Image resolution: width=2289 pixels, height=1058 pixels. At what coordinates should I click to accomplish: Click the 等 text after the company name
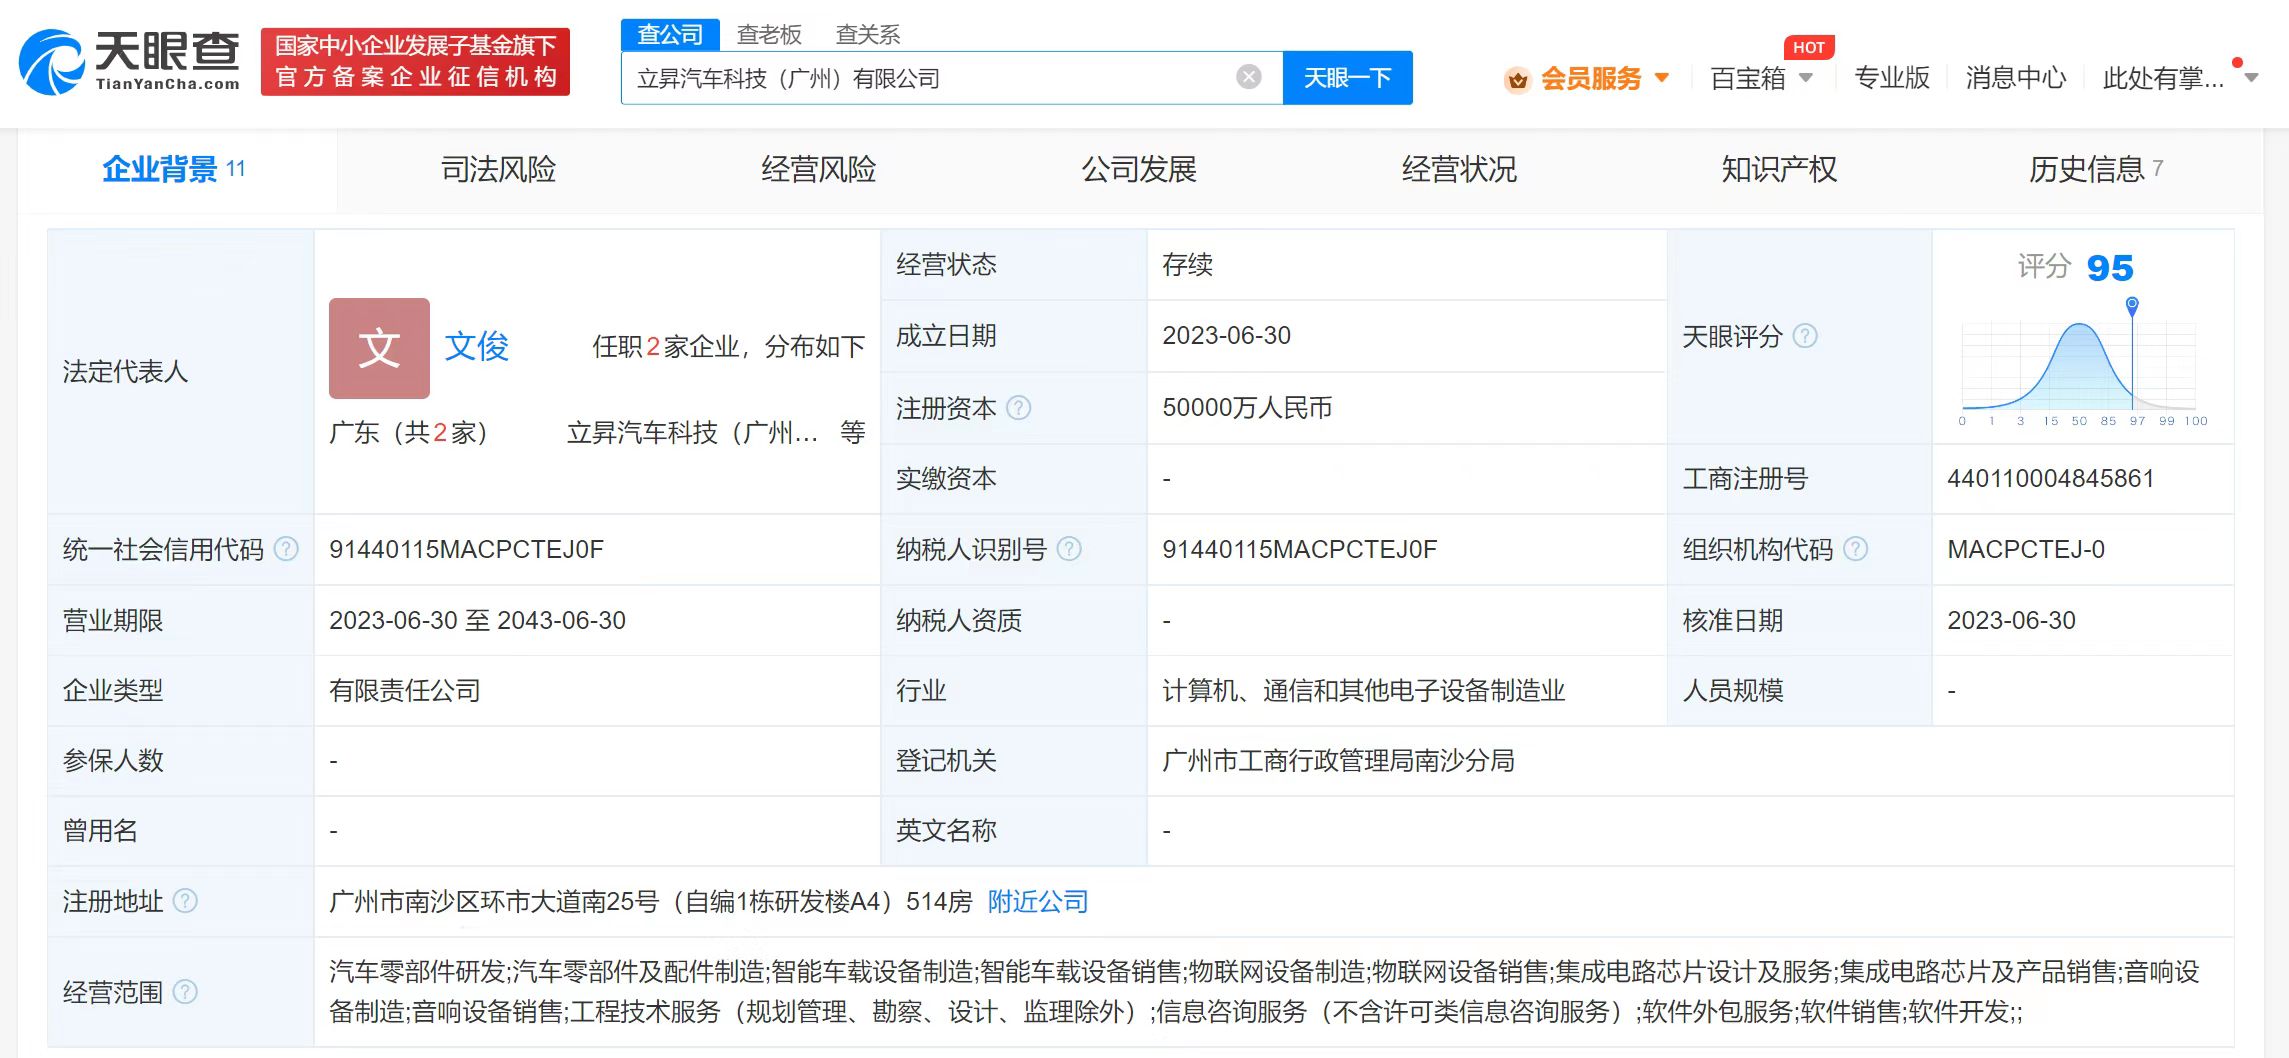tap(852, 432)
